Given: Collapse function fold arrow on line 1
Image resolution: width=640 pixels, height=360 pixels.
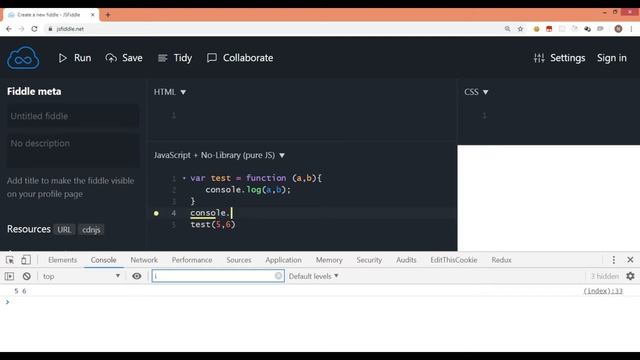Looking at the screenshot, I should [184, 178].
